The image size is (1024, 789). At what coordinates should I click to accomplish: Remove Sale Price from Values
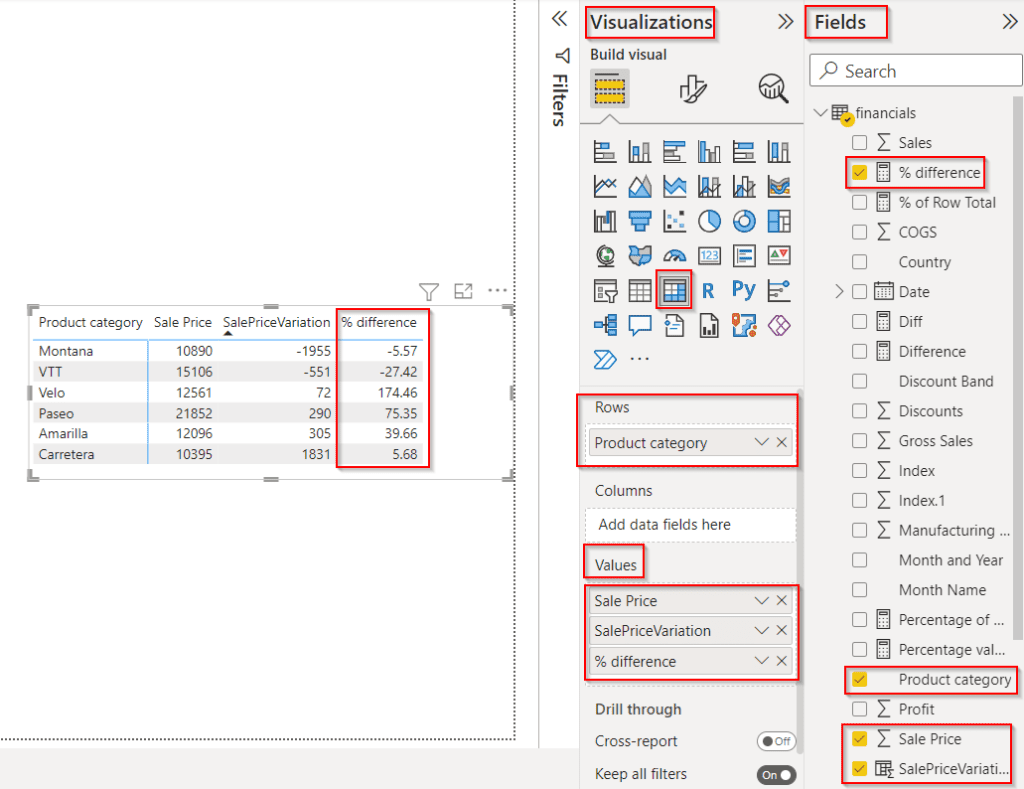coord(782,600)
